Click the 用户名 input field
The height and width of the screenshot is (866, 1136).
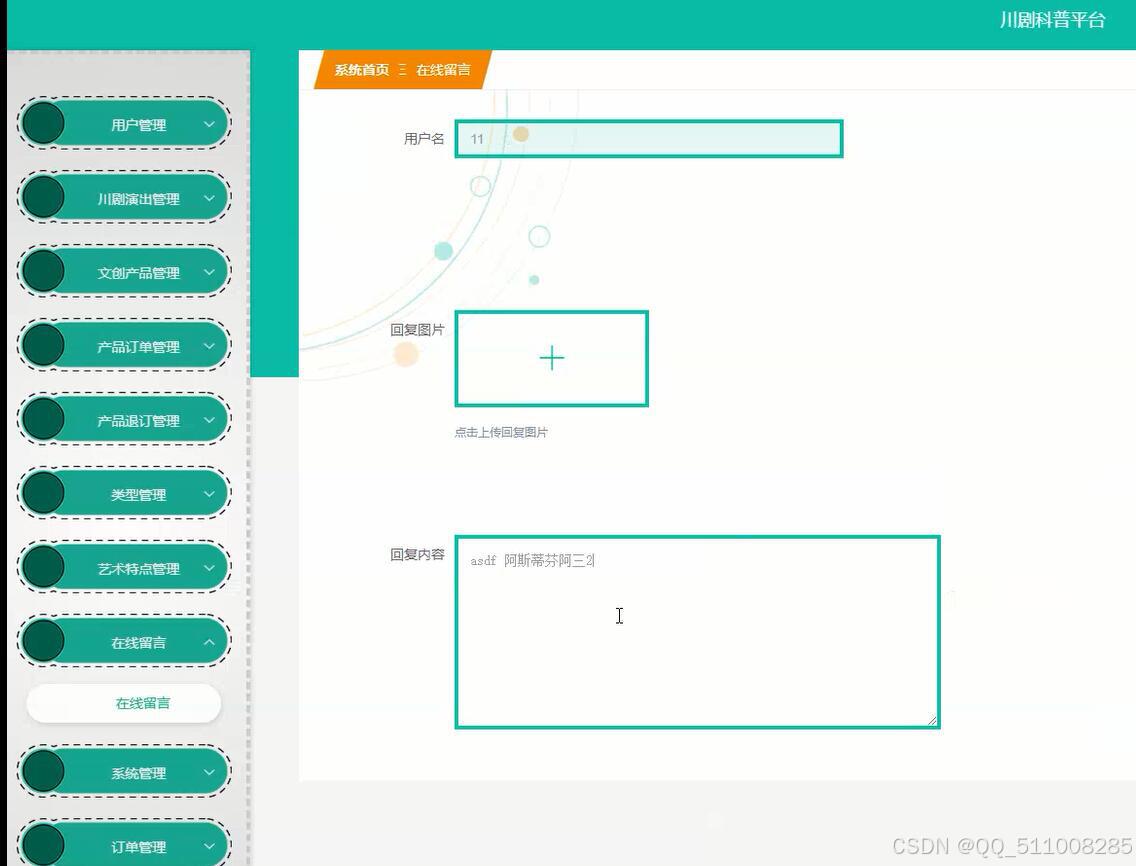coord(649,138)
